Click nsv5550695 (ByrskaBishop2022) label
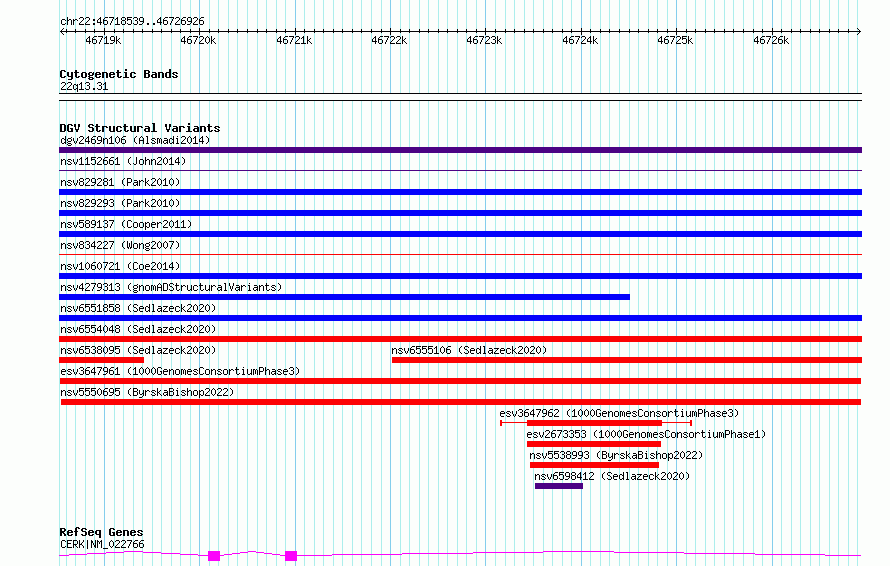The image size is (890, 566). (x=147, y=392)
